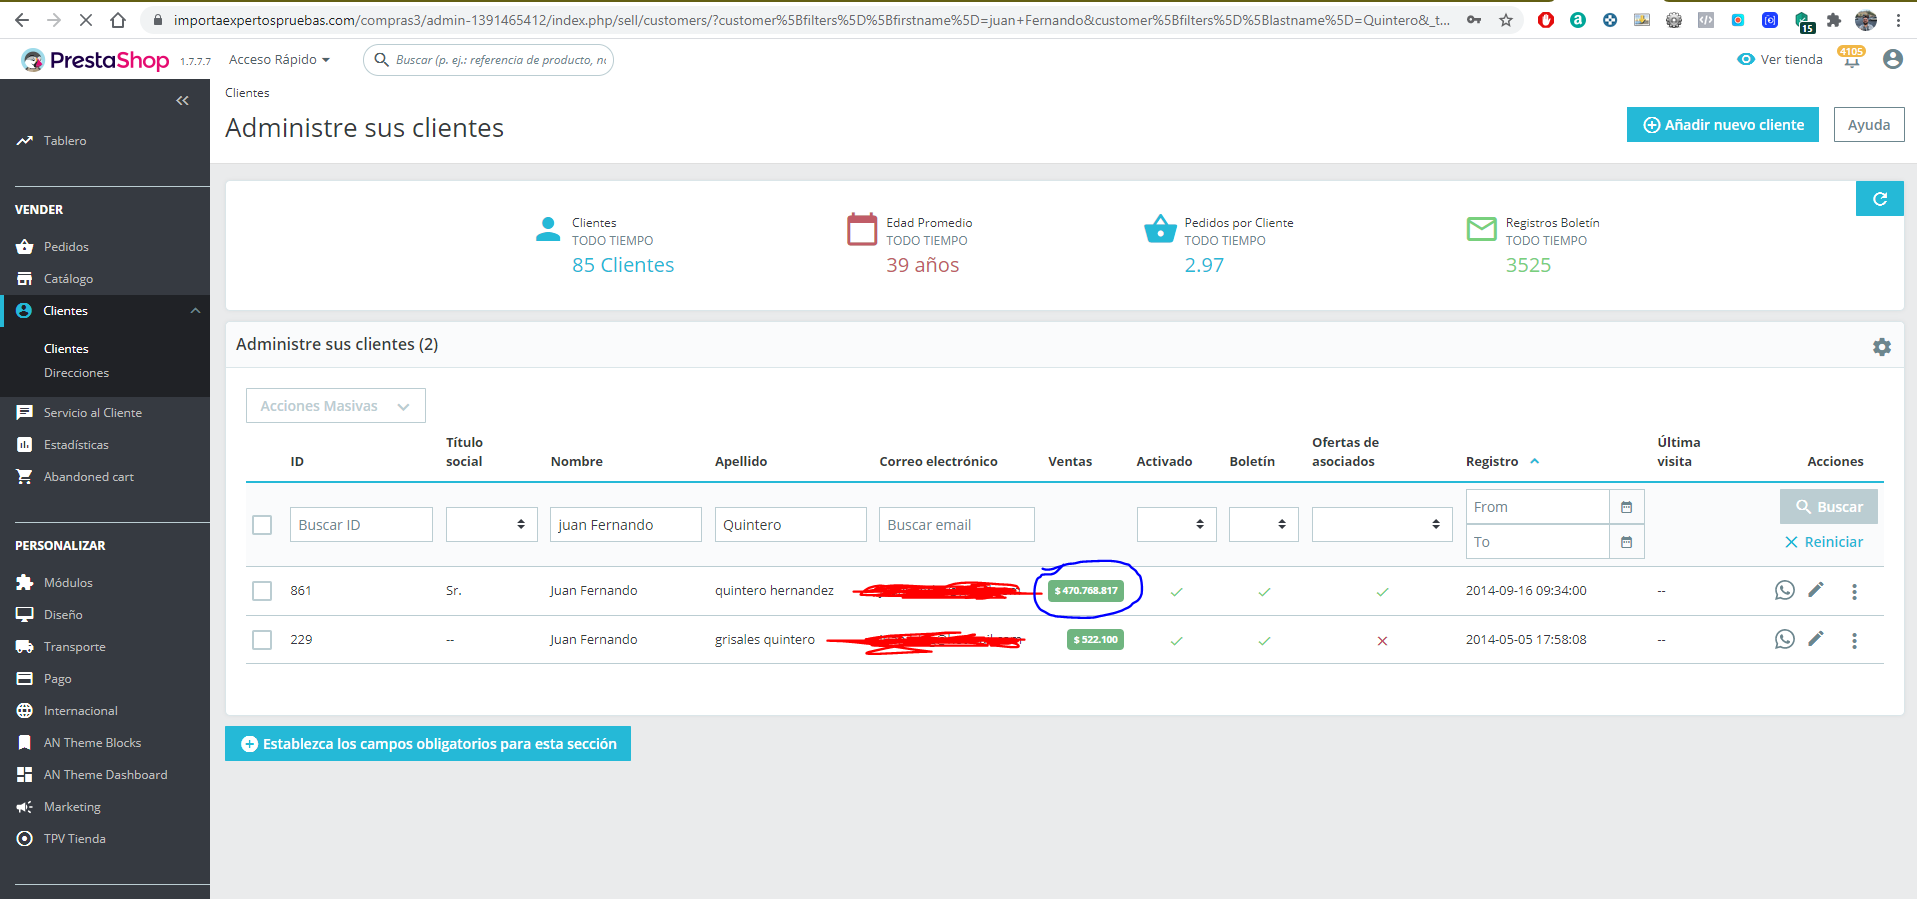Click the Buscar ID filter field
Viewport: 1917px width, 899px height.
[362, 525]
